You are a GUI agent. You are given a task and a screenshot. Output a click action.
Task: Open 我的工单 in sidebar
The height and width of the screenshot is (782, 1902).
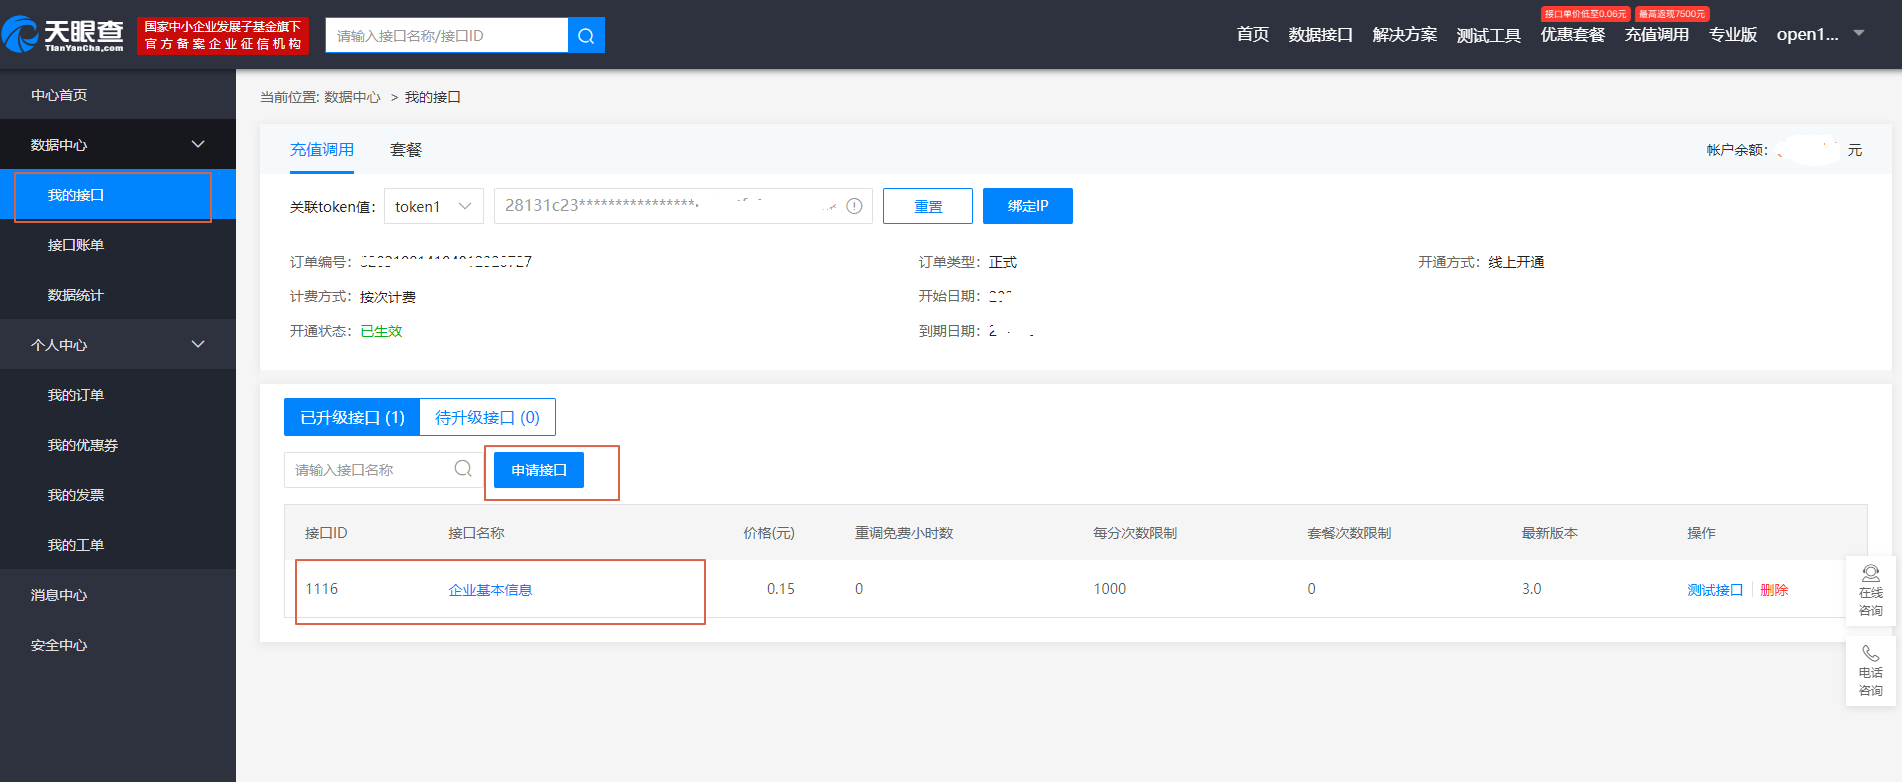click(118, 545)
